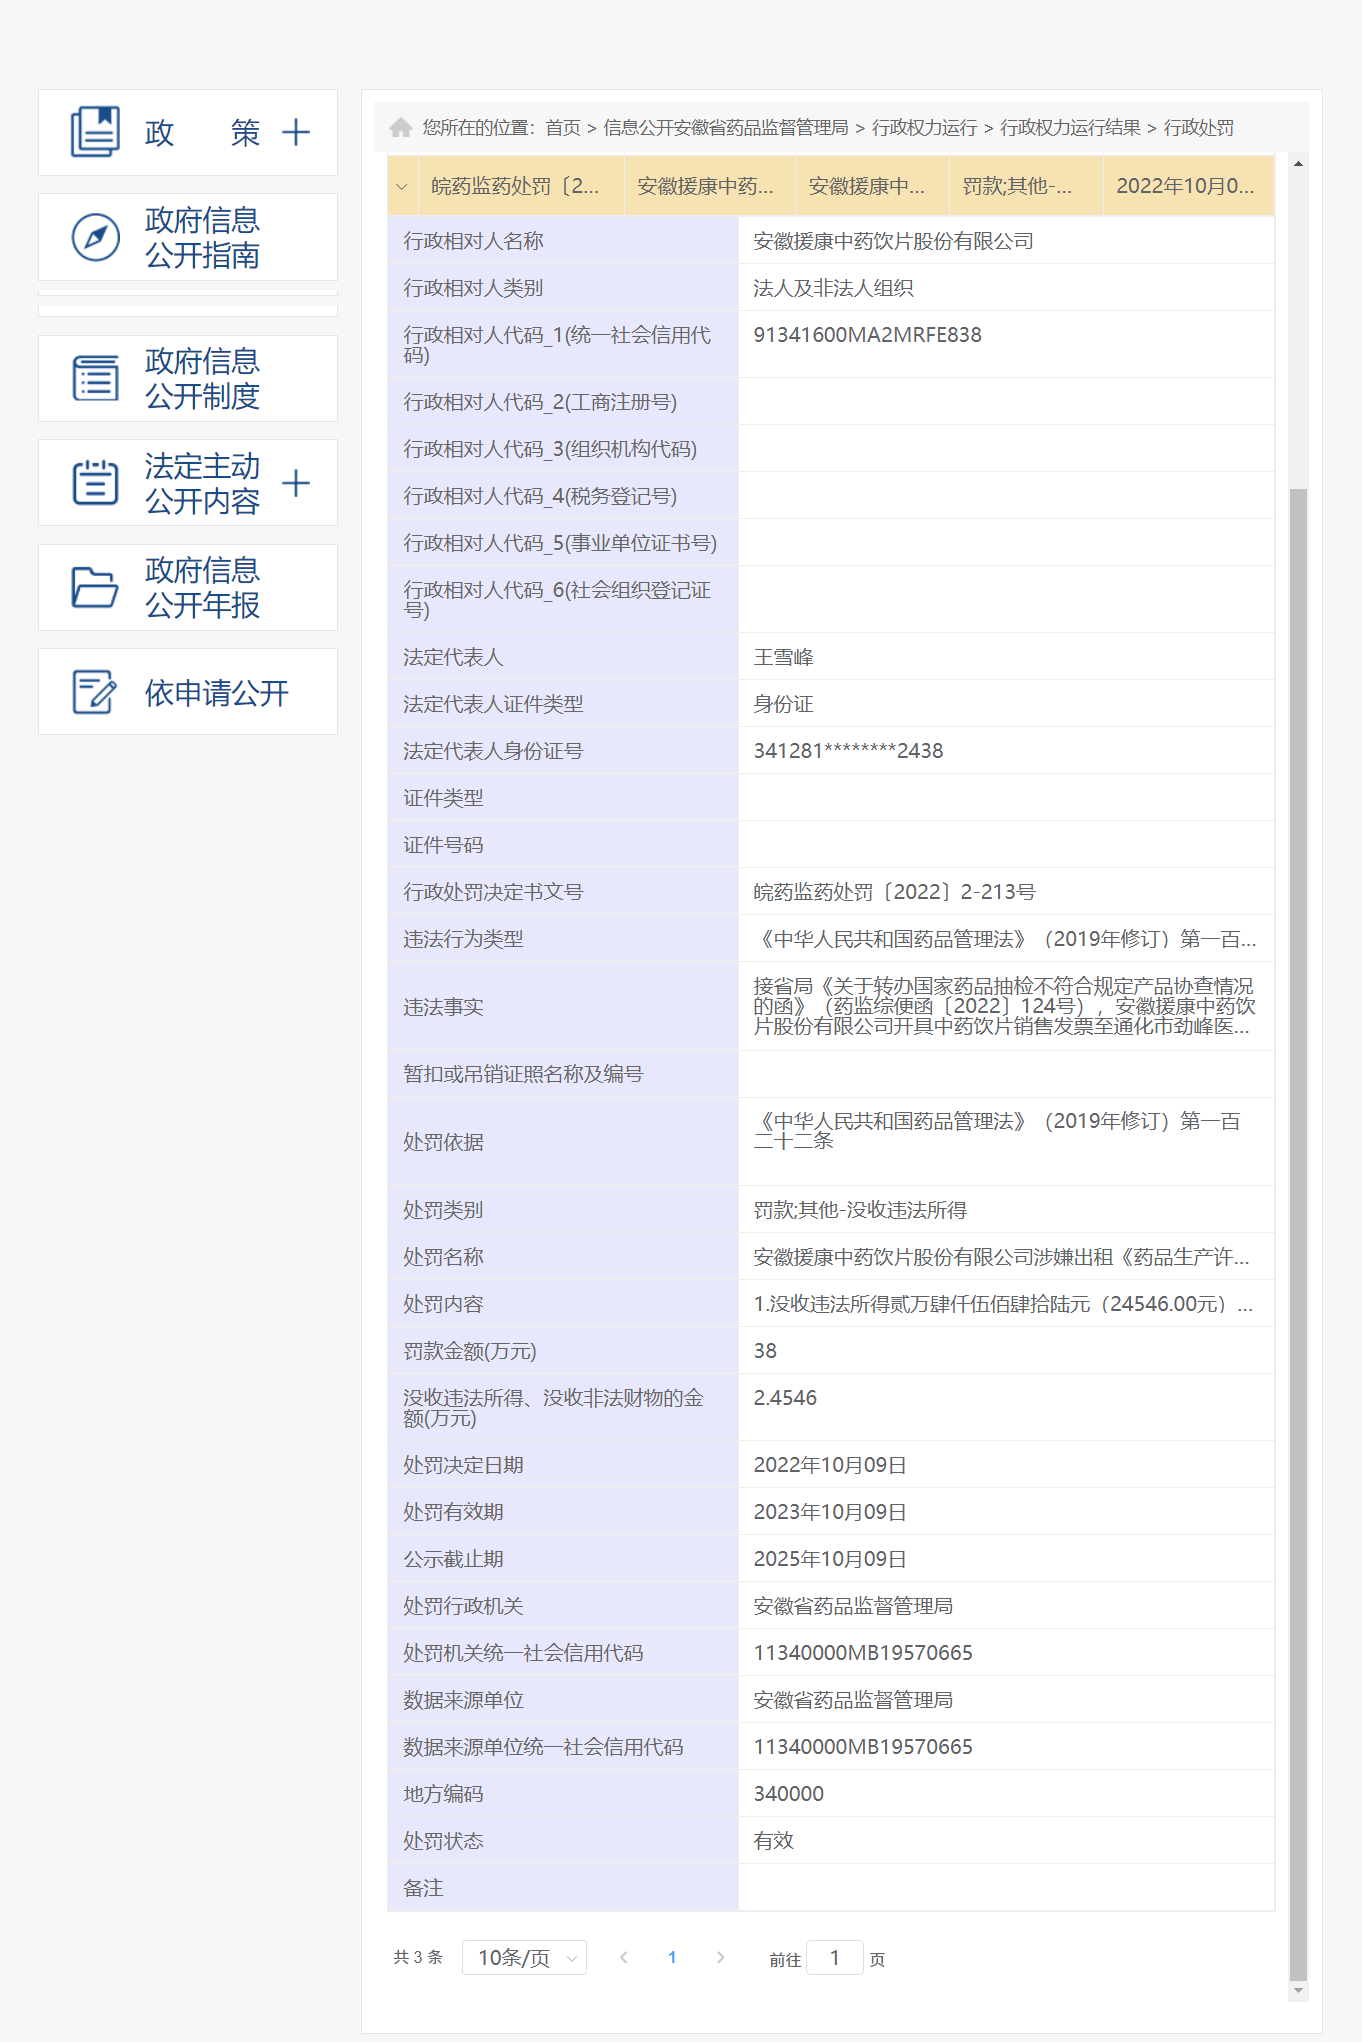
Task: Click 处罚依据 value text
Action: [x=997, y=1131]
